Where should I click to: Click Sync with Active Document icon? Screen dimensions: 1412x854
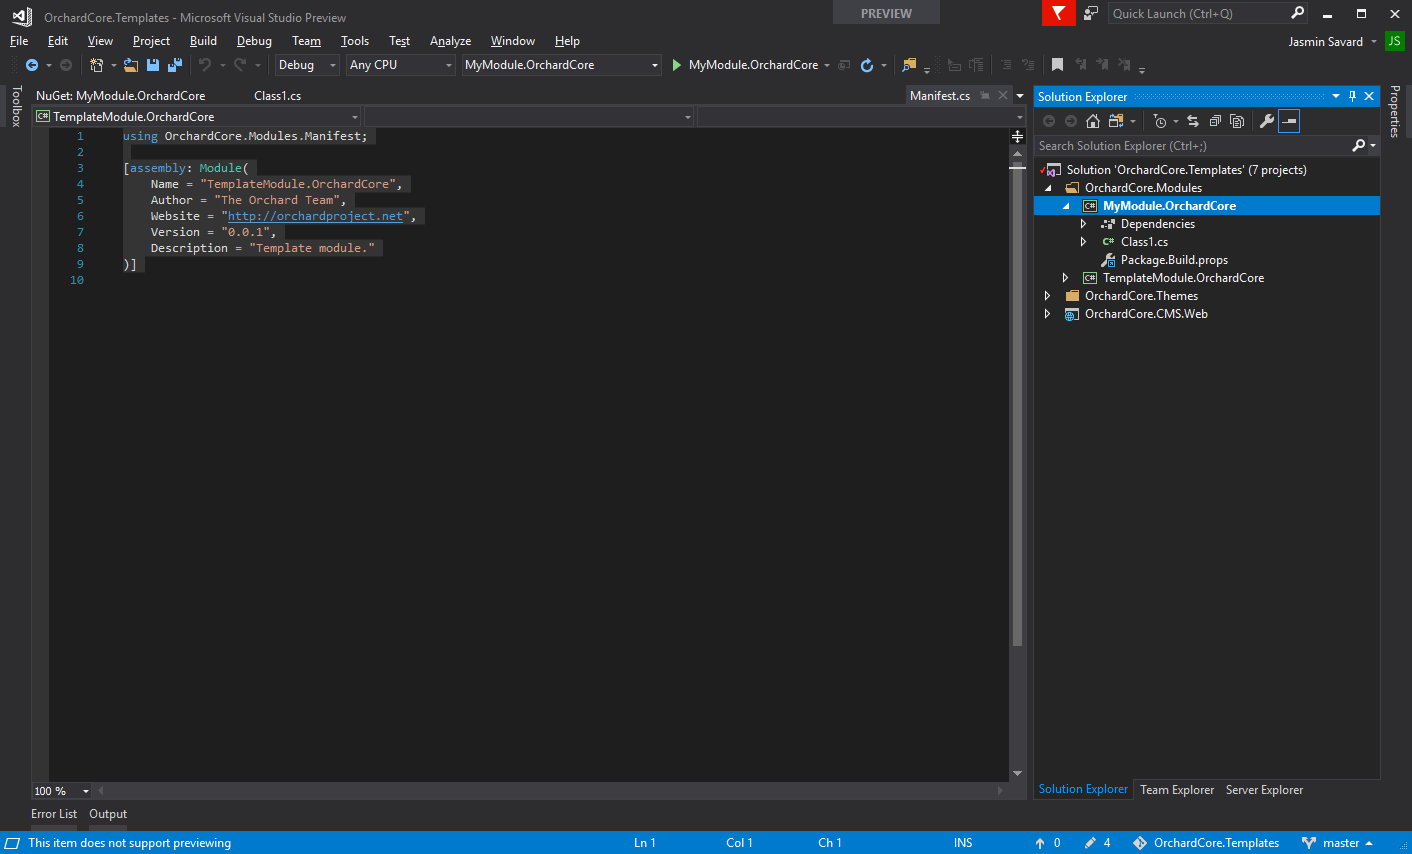1193,121
